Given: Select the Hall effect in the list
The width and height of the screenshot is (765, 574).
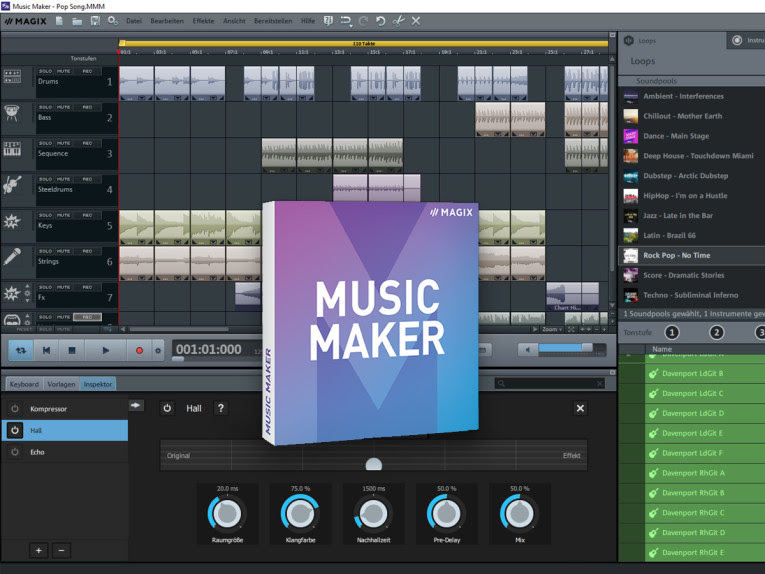Looking at the screenshot, I should 65,431.
